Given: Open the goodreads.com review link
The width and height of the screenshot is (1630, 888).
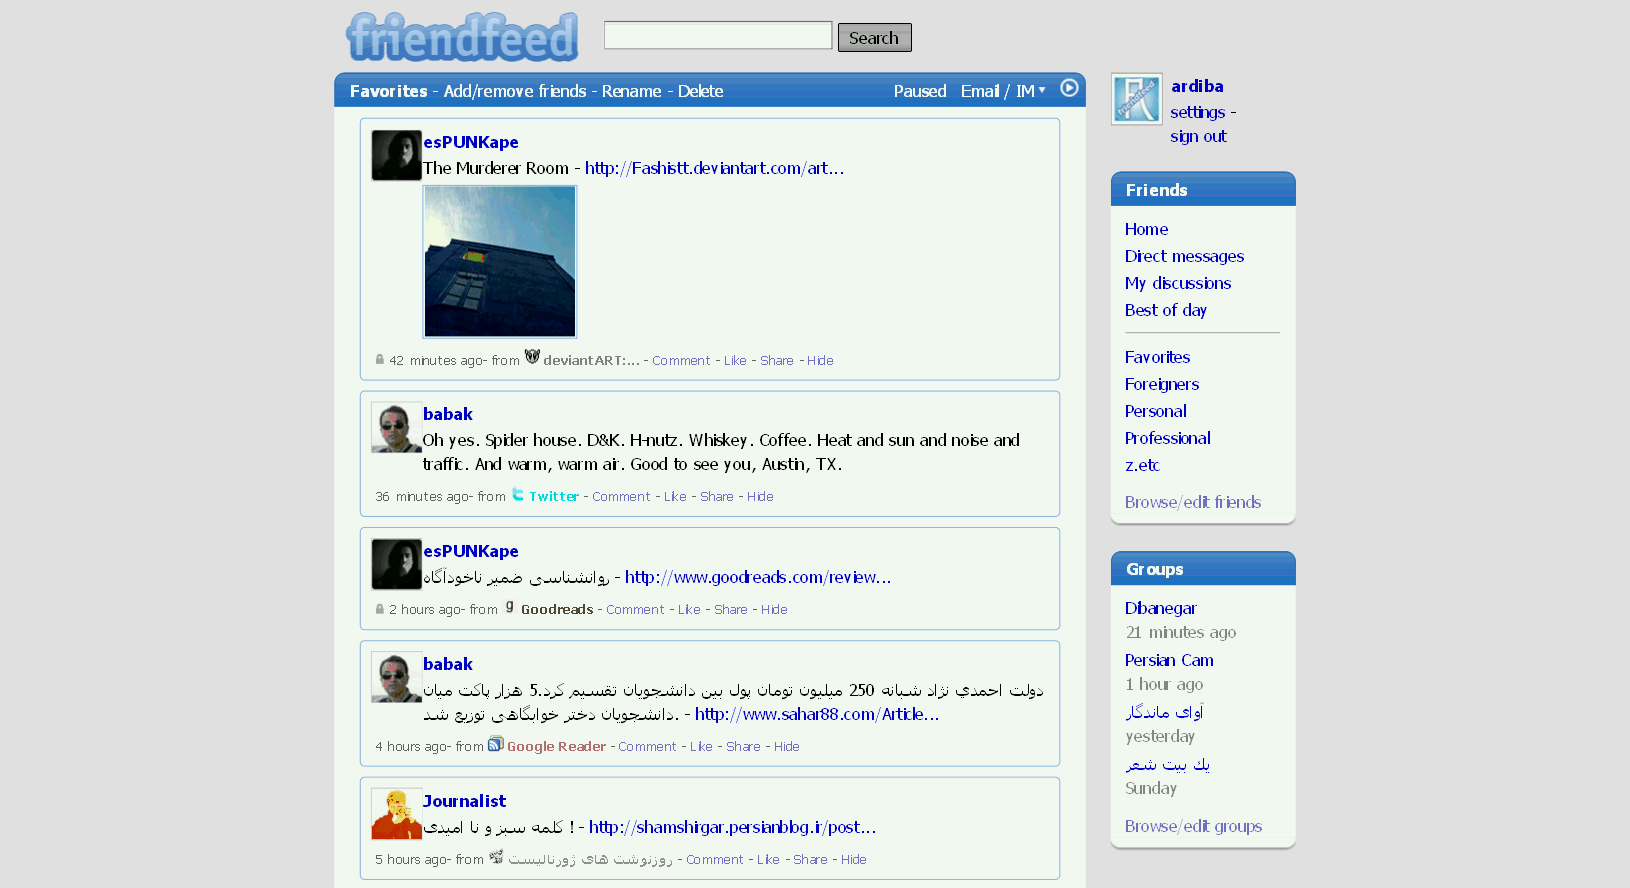Looking at the screenshot, I should point(758,577).
